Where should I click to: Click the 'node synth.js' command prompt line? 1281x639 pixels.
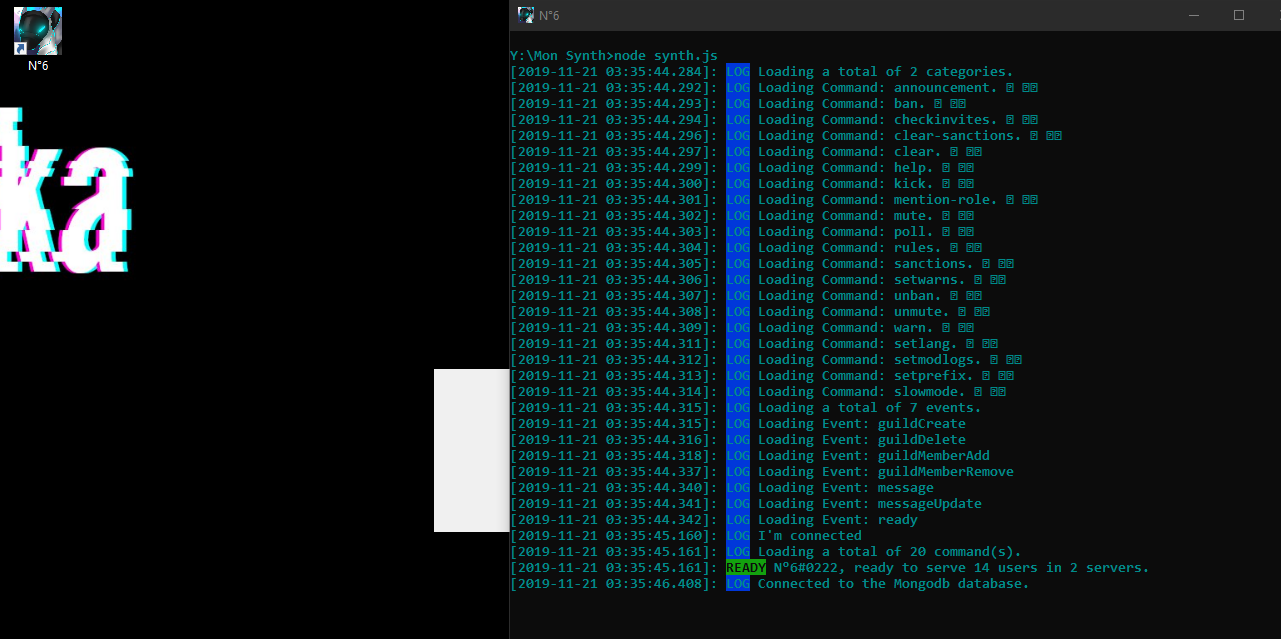(x=613, y=56)
